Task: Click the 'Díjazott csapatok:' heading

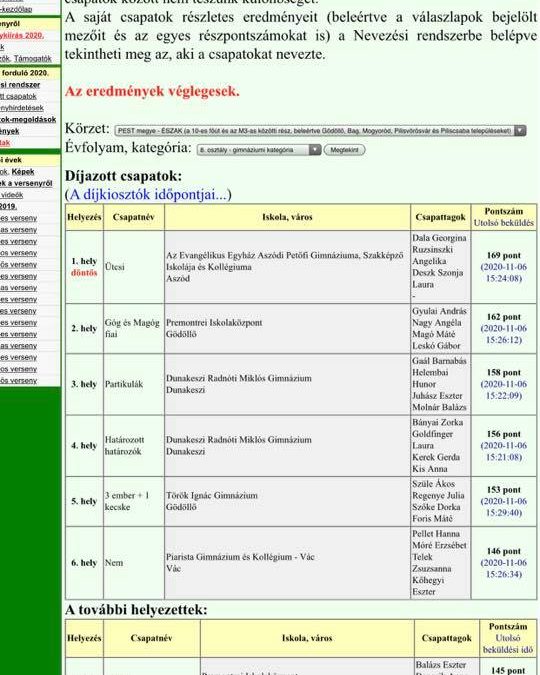Action: [x=124, y=176]
